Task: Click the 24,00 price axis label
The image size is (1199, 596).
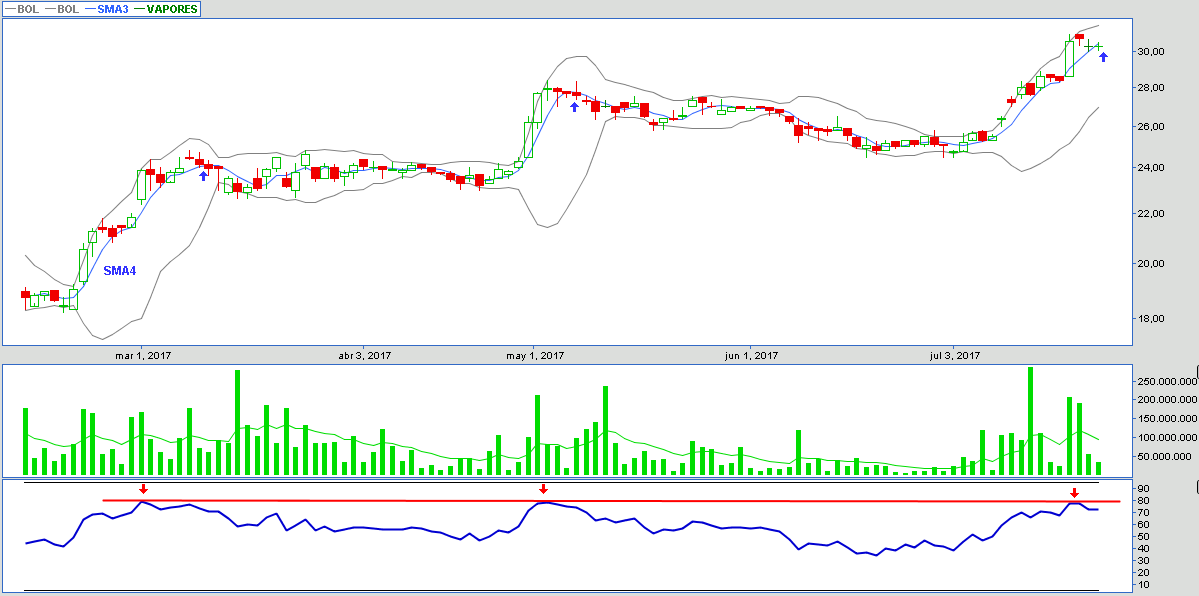Action: pyautogui.click(x=1151, y=168)
